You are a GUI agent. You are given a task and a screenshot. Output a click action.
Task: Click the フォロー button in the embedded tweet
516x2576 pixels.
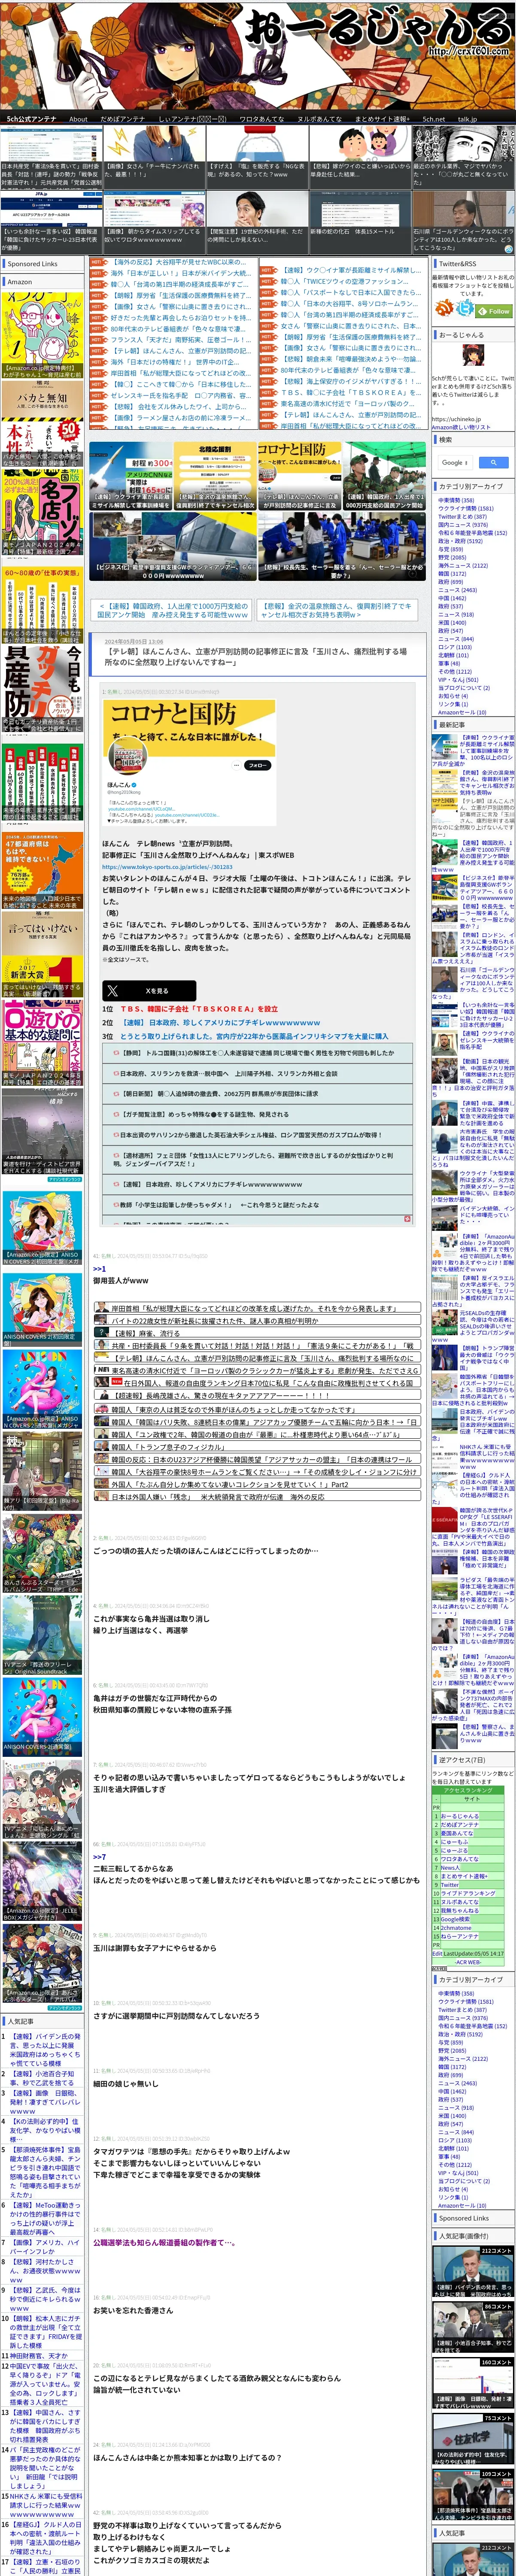coord(257,765)
